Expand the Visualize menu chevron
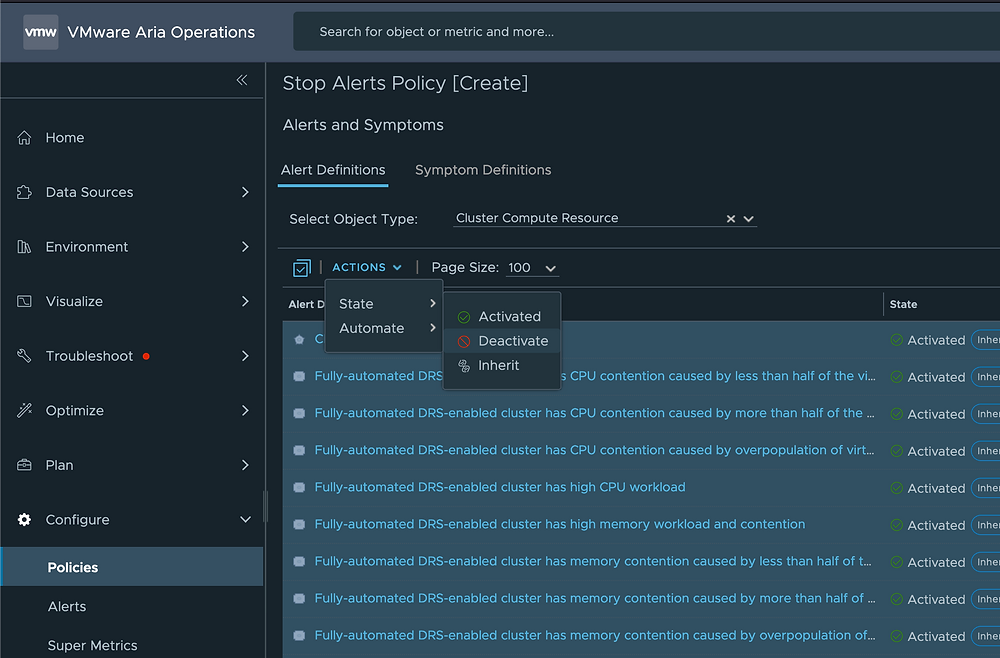Image resolution: width=1000 pixels, height=658 pixels. [245, 301]
